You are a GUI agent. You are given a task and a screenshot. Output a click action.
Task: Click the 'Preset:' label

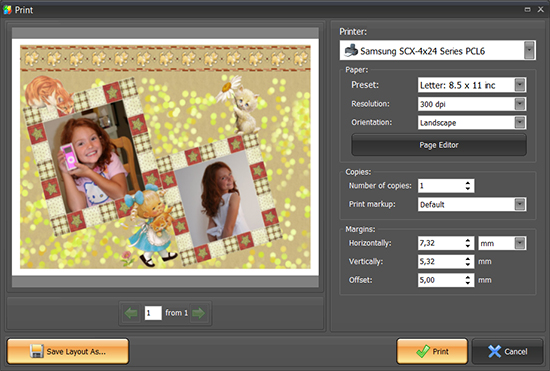coord(365,85)
